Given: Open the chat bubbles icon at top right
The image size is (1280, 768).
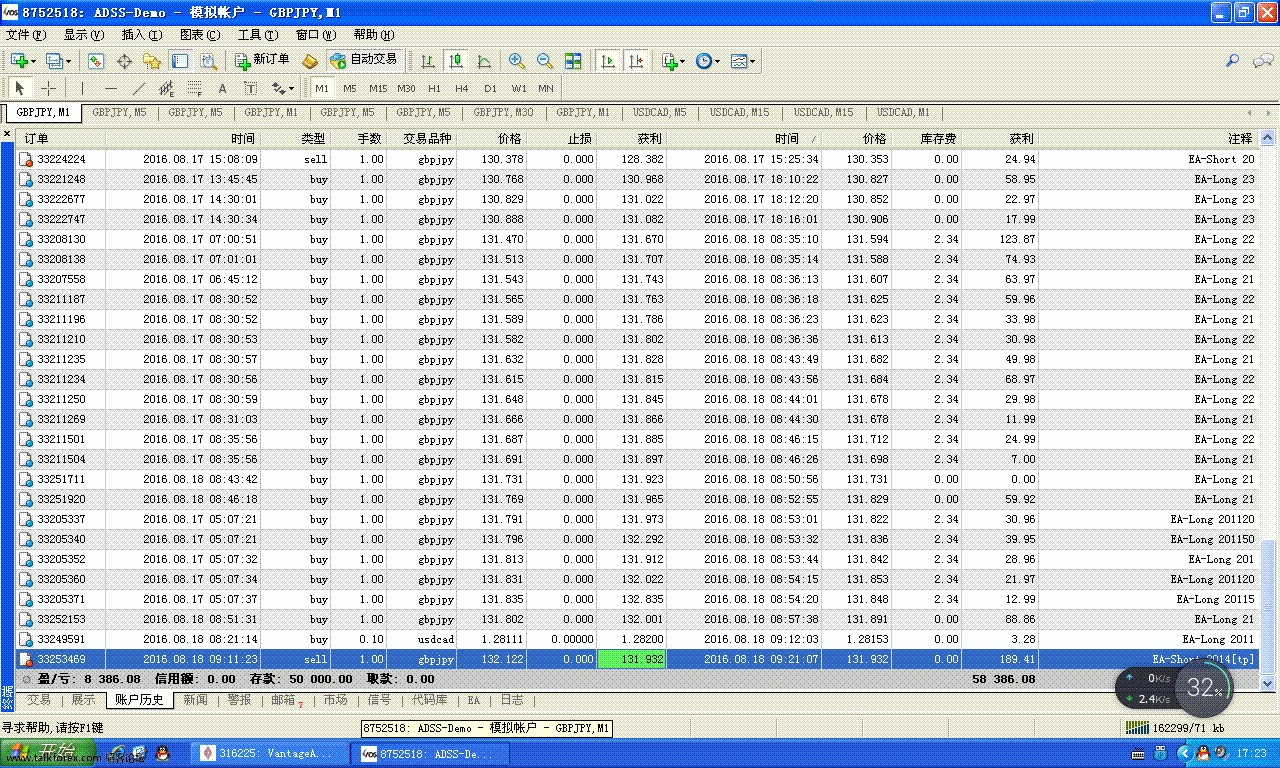Looking at the screenshot, I should click(x=1262, y=61).
